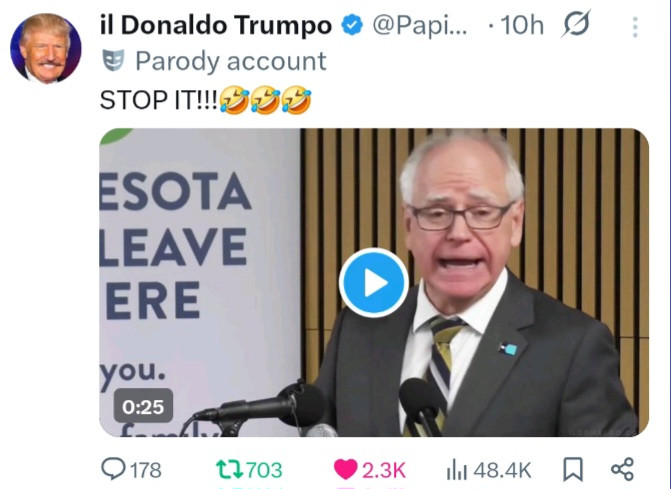Click the 178 replies count

click(146, 470)
